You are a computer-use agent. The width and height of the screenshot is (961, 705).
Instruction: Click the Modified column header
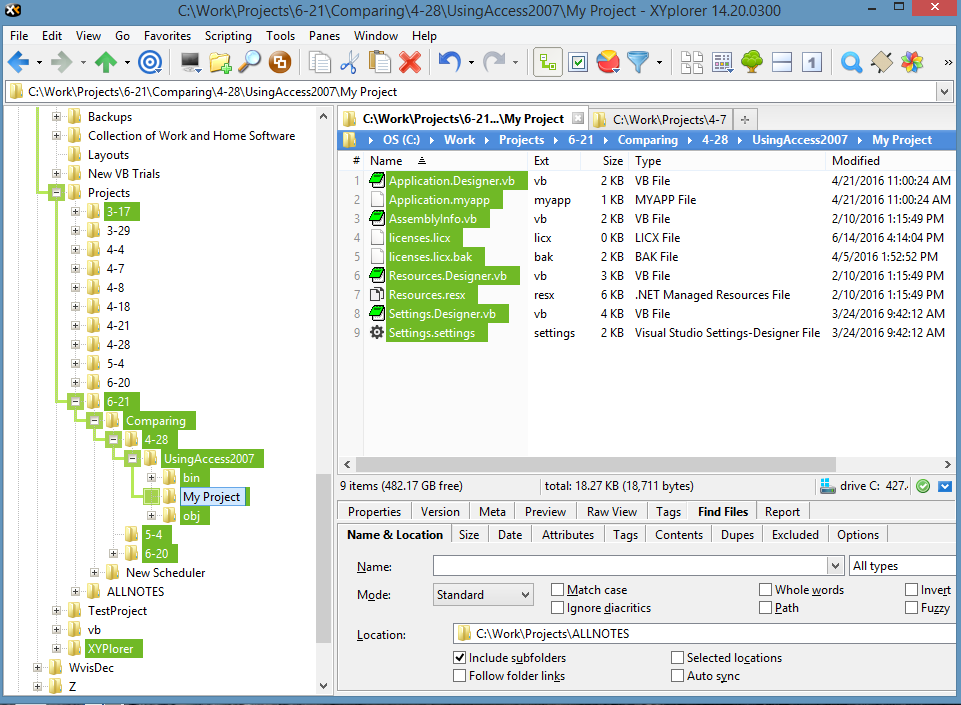[855, 160]
